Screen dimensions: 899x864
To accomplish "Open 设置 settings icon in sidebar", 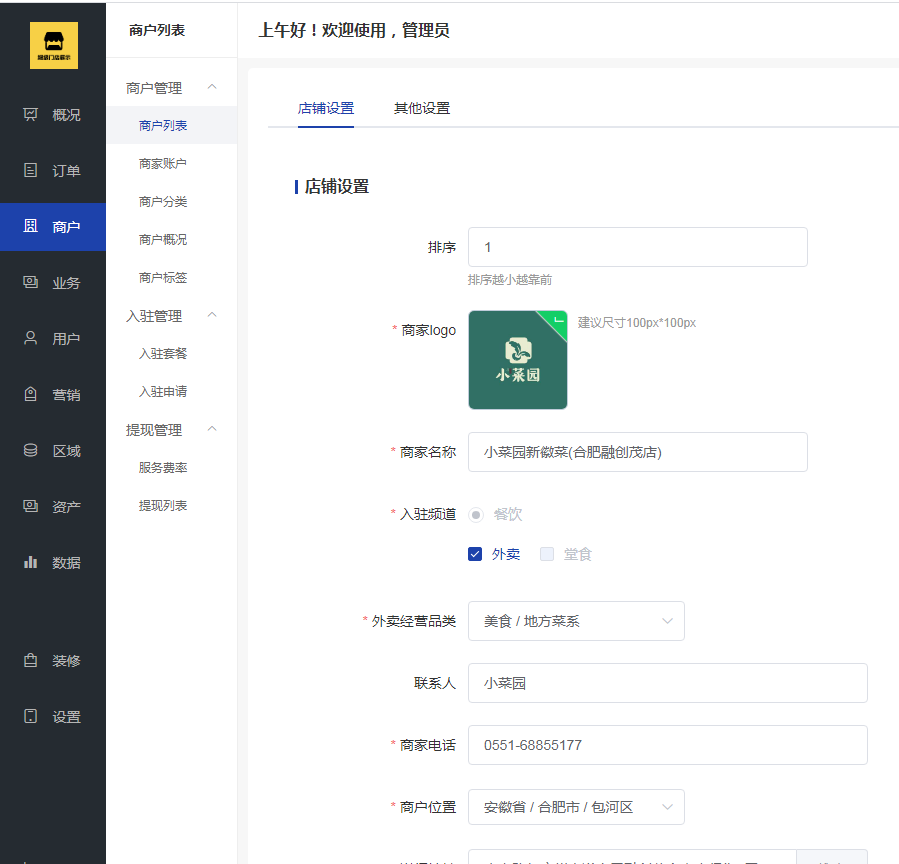I will [30, 716].
